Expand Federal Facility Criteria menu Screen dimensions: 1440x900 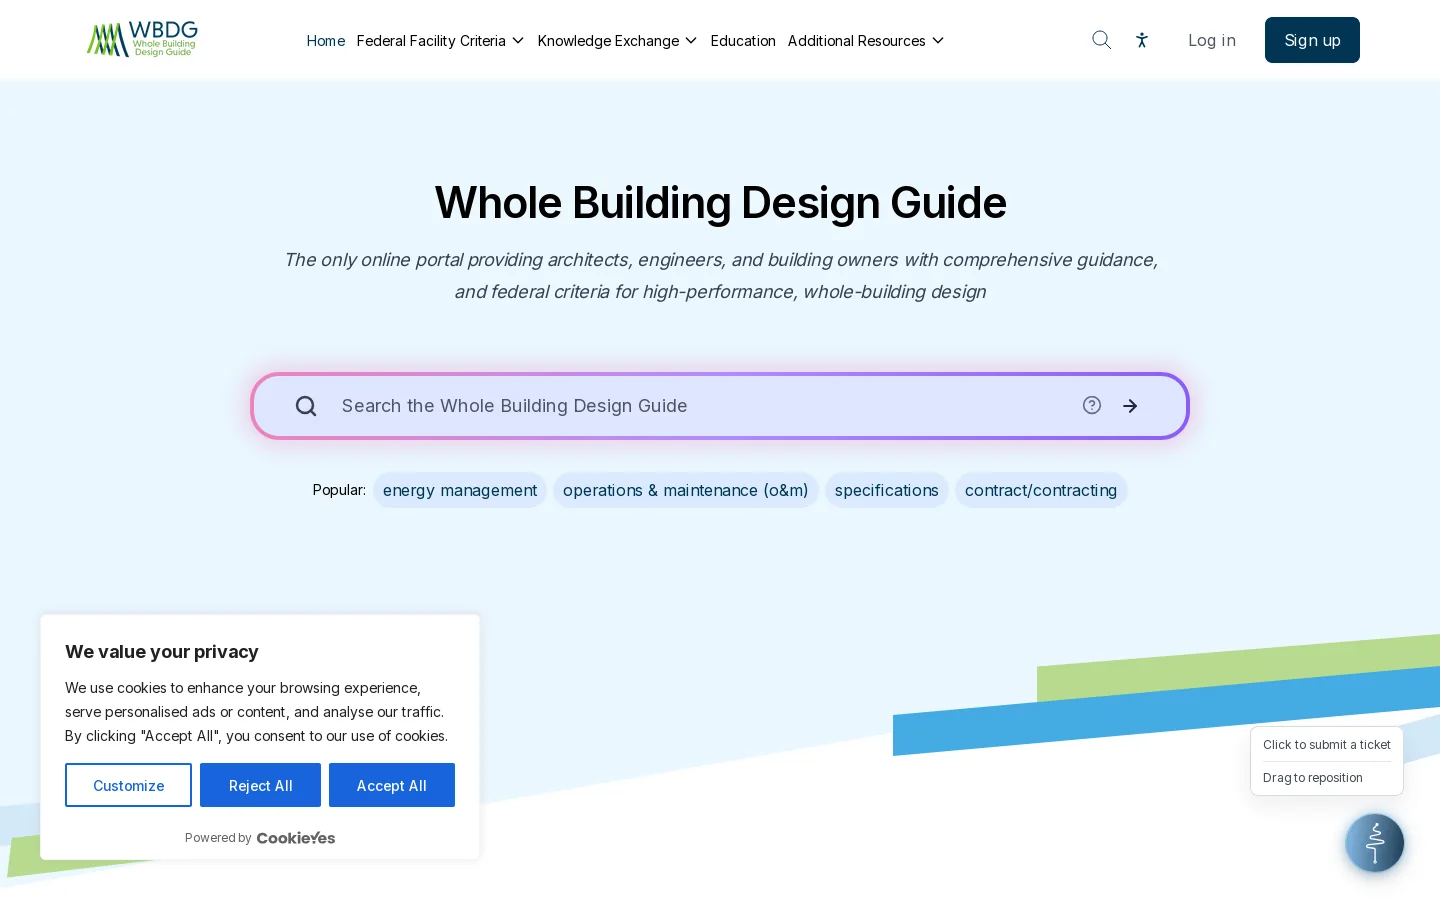point(440,41)
